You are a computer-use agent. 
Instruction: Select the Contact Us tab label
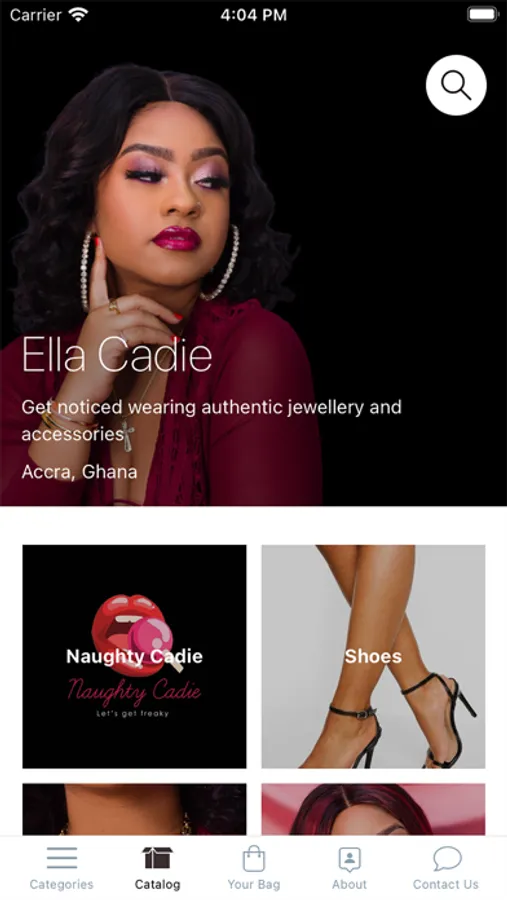[x=446, y=885]
